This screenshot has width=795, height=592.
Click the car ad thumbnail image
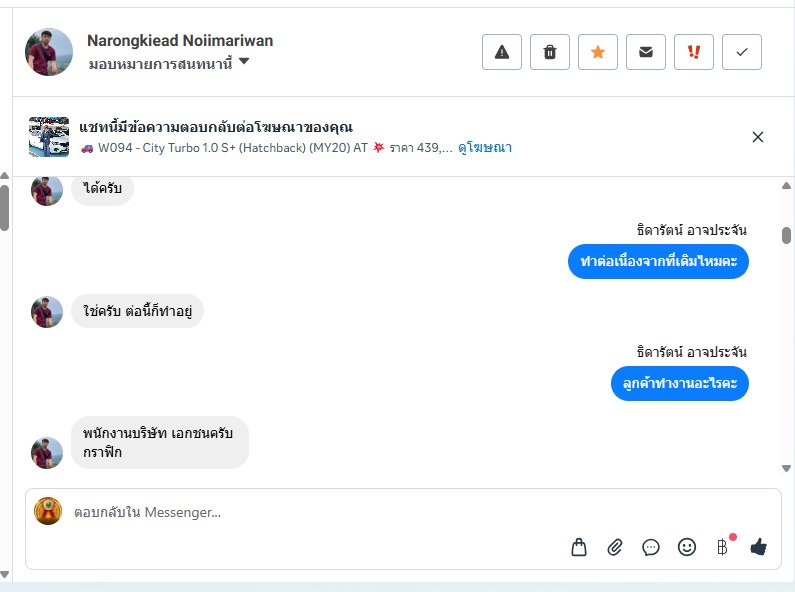[x=49, y=137]
